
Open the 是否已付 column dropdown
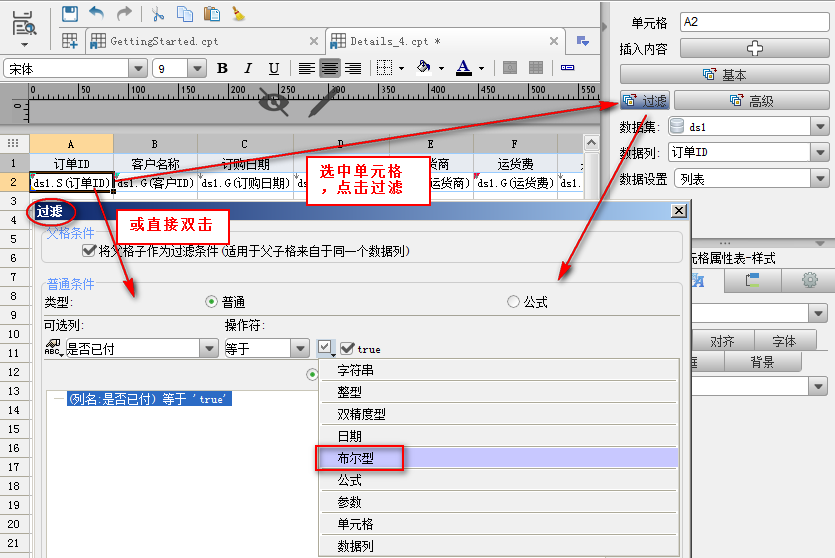[x=209, y=349]
